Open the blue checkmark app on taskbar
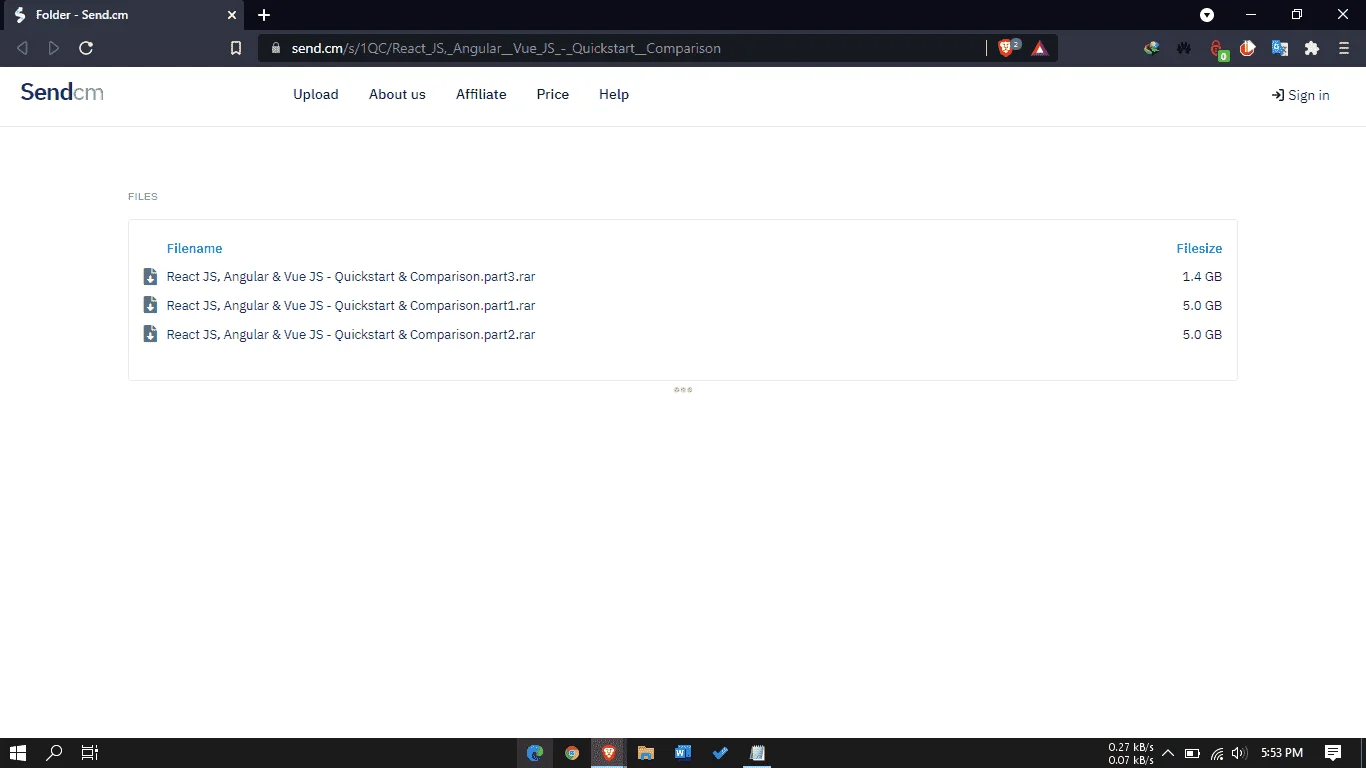1366x768 pixels. click(720, 753)
